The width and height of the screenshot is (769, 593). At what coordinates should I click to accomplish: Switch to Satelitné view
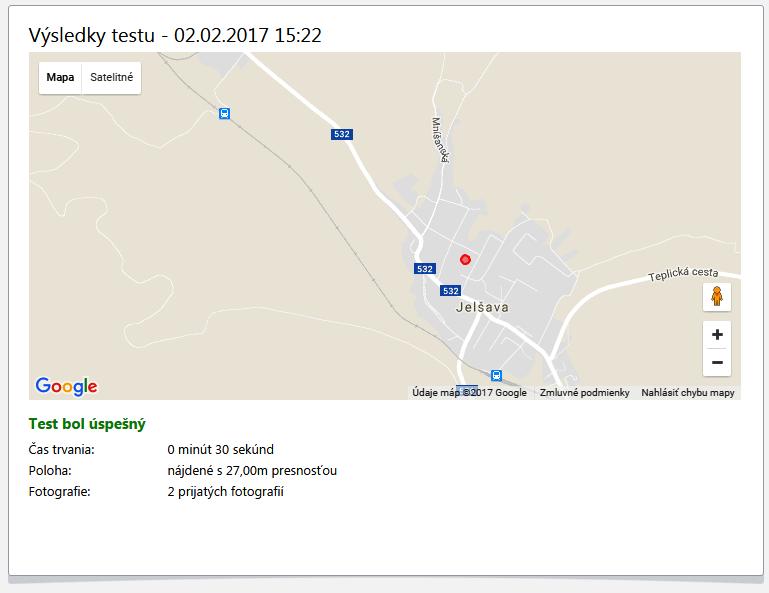(x=111, y=77)
